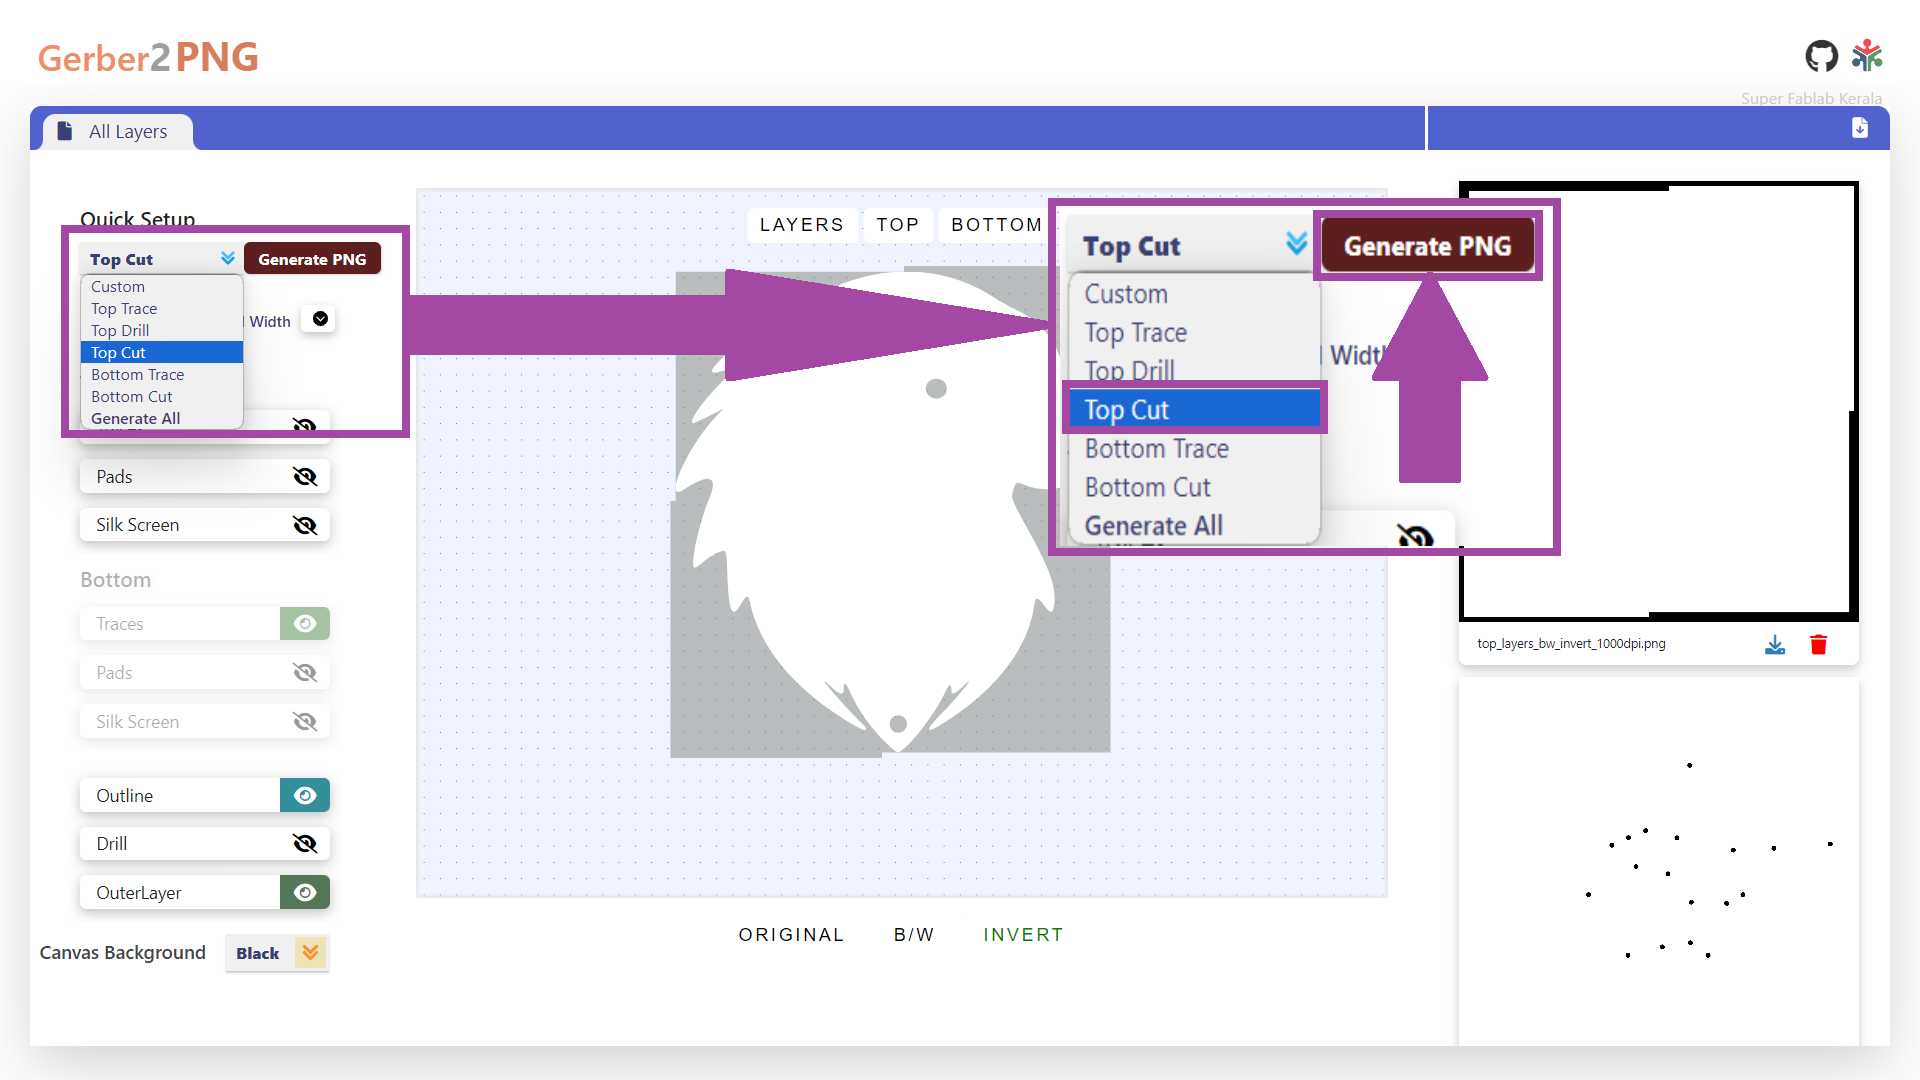1920x1080 pixels.
Task: Choose Bottom Trace from setup list
Action: [x=138, y=375]
